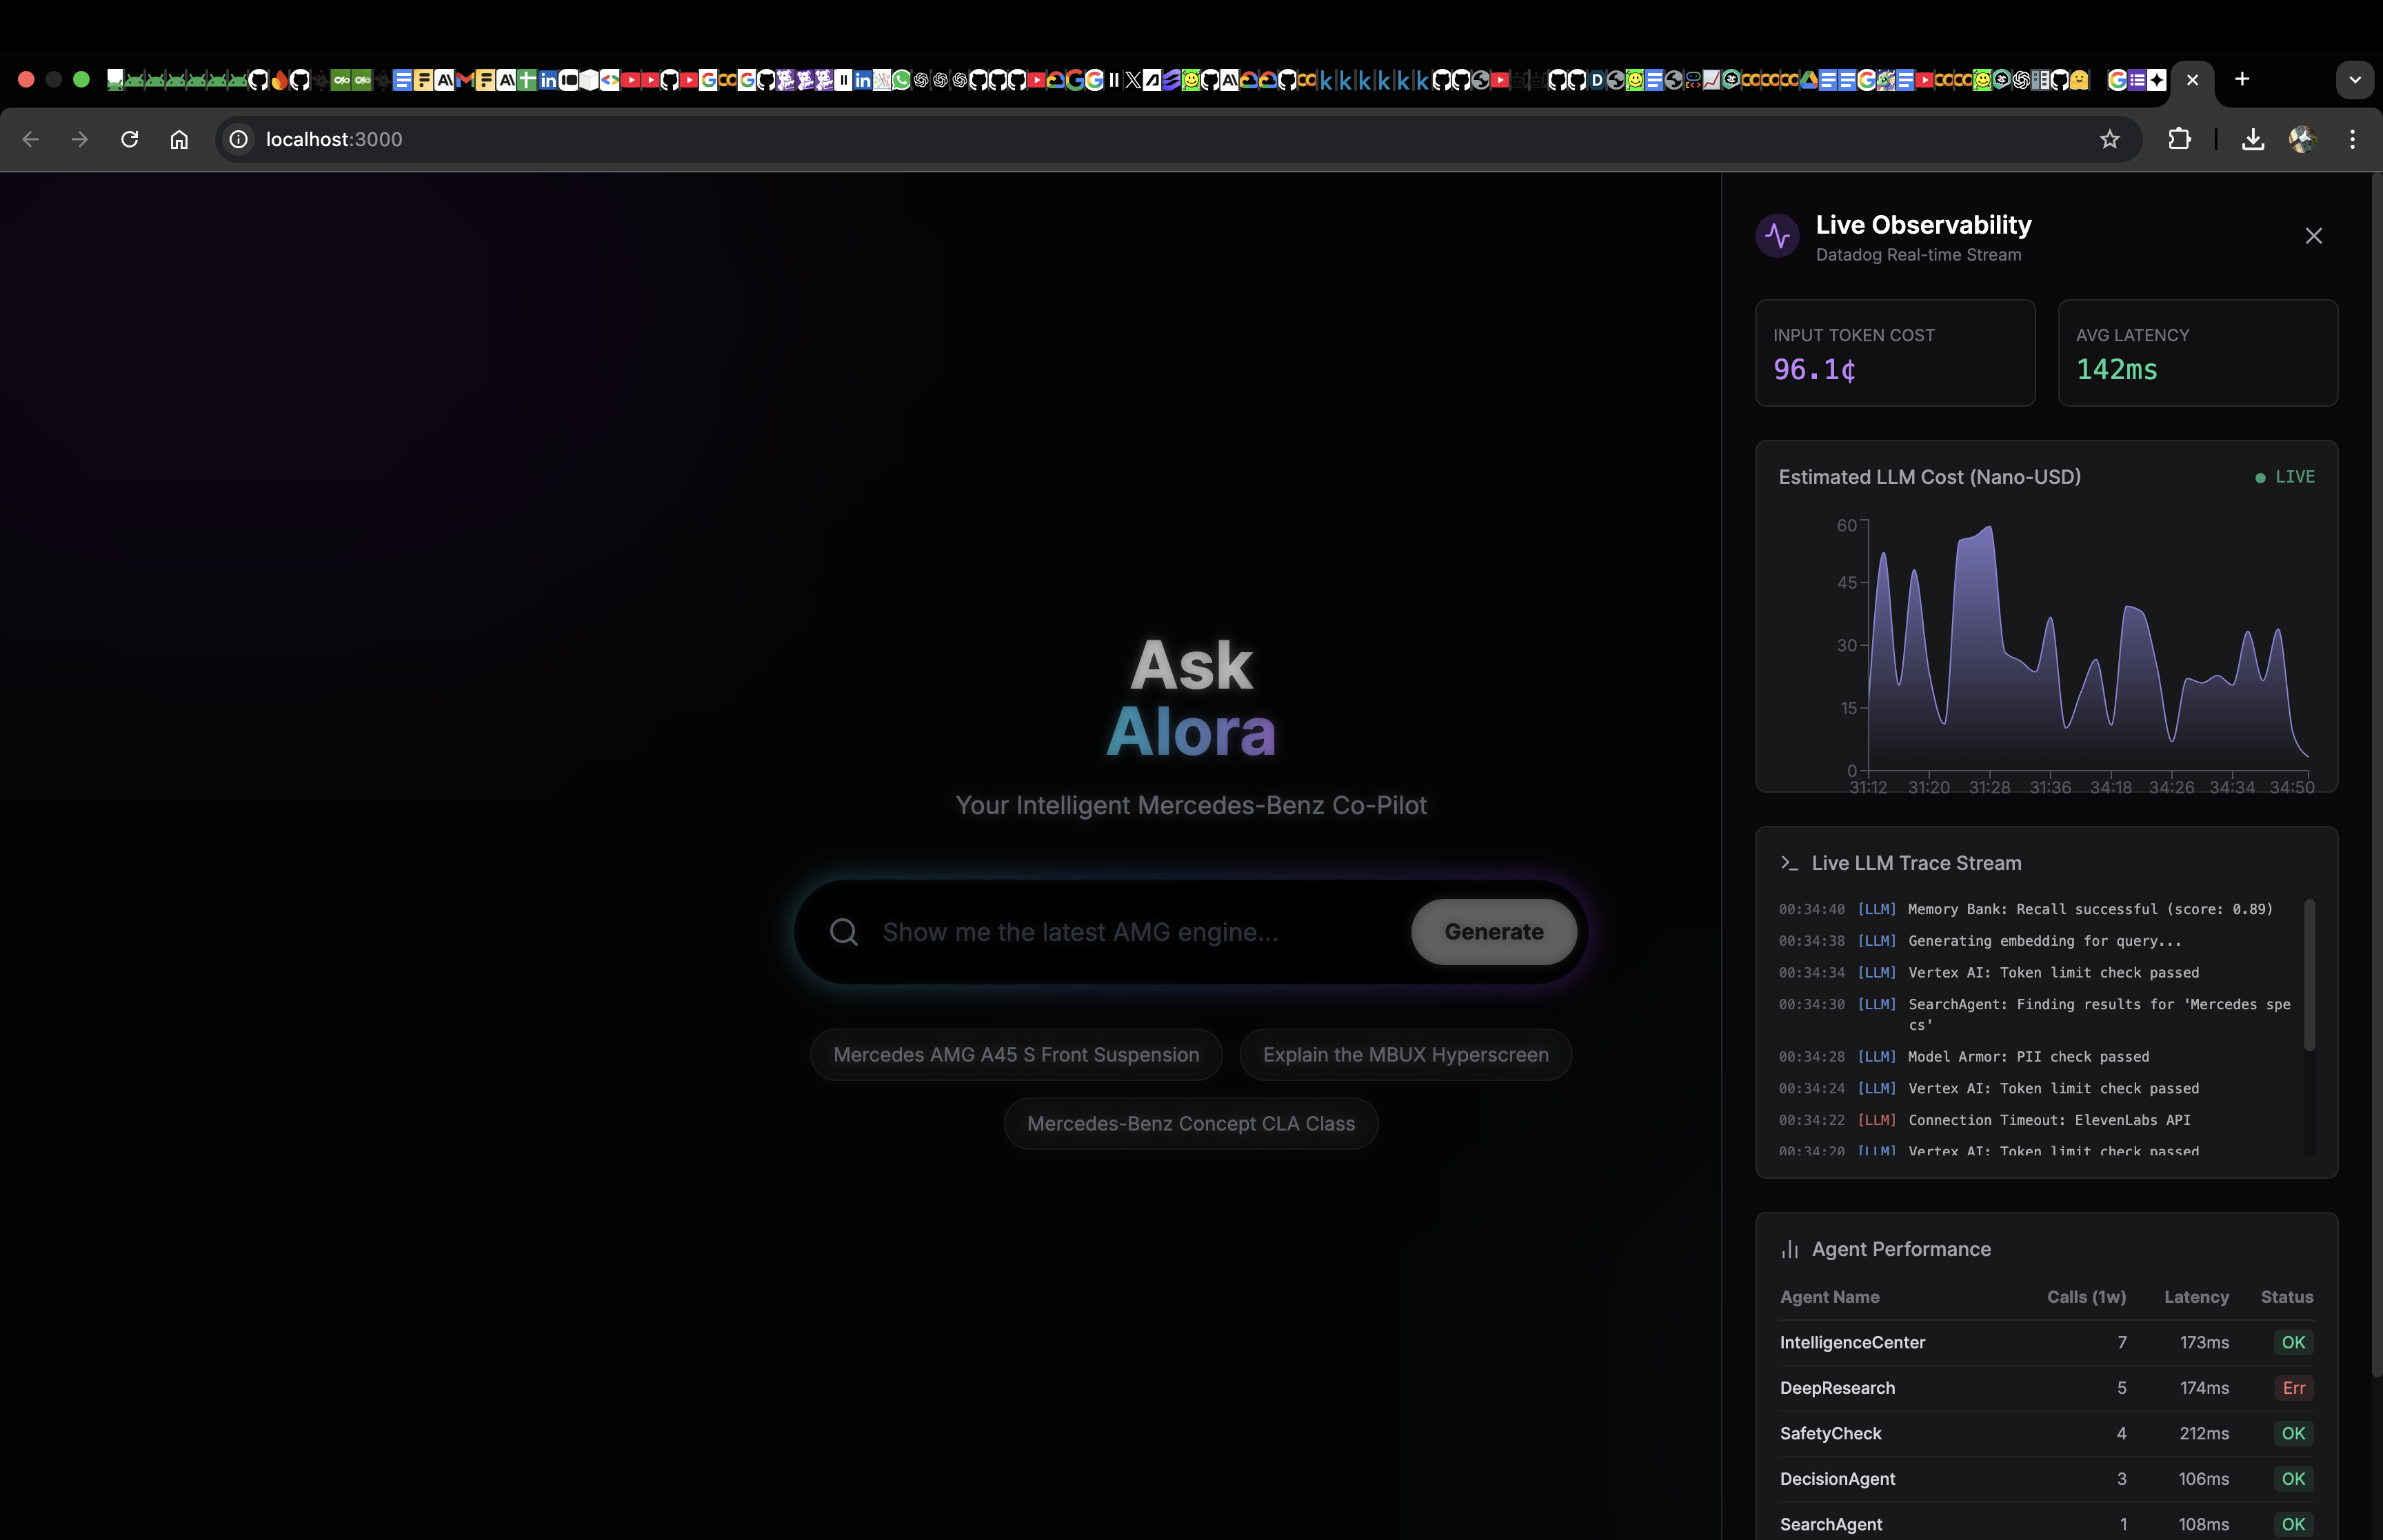Click the search magnifier icon
The width and height of the screenshot is (2383, 1540).
tap(843, 932)
